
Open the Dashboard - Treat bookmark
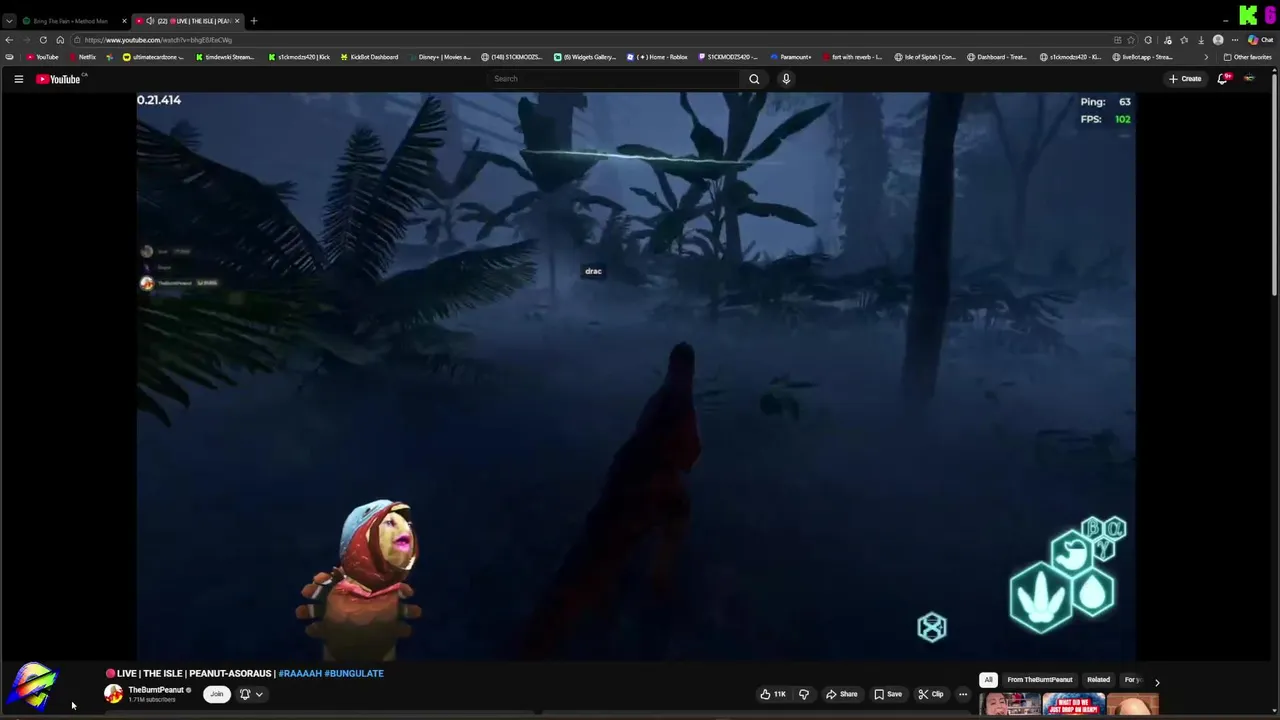point(997,57)
